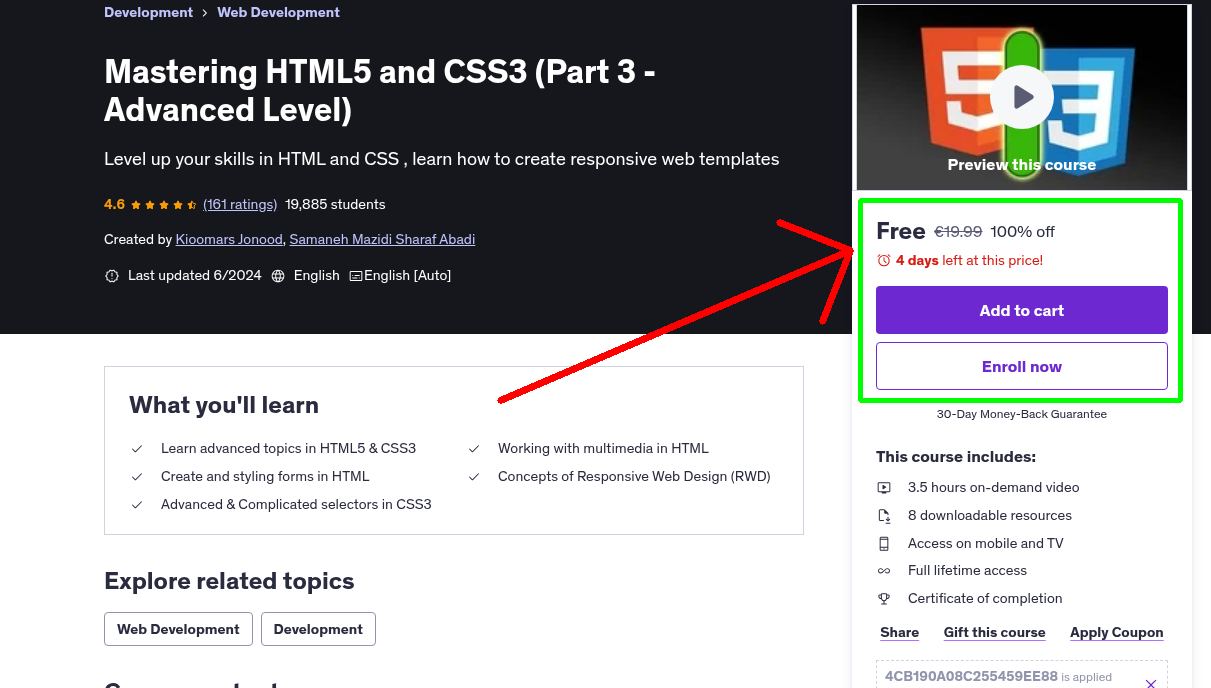Click the This course includes heading

point(956,457)
